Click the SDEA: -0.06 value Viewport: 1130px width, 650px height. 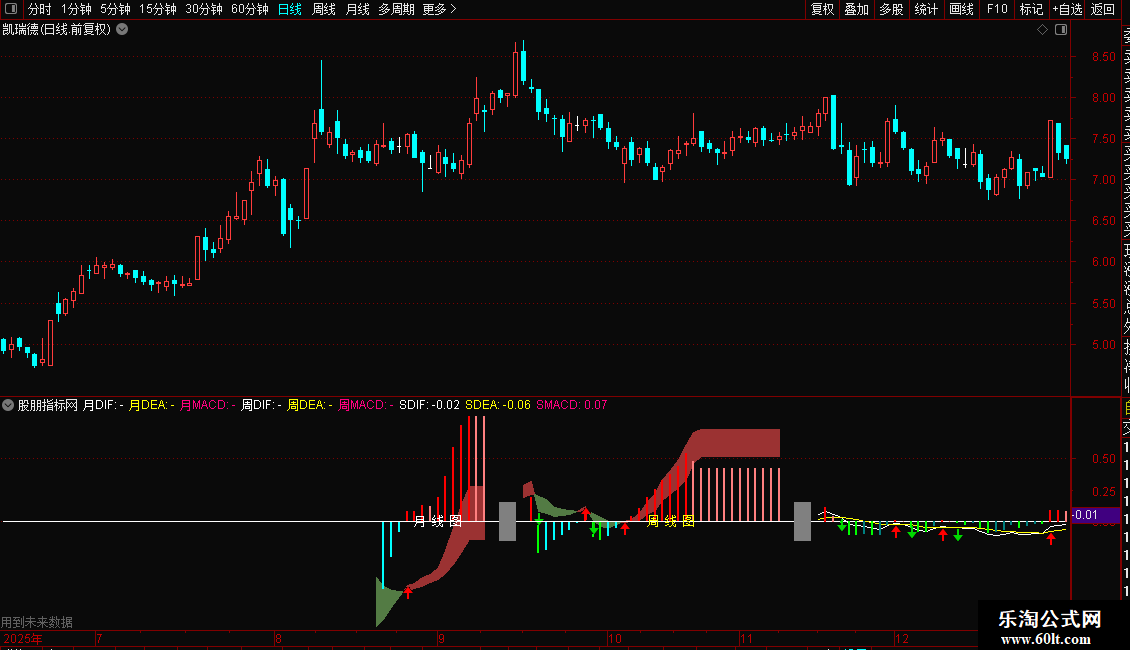pos(498,405)
